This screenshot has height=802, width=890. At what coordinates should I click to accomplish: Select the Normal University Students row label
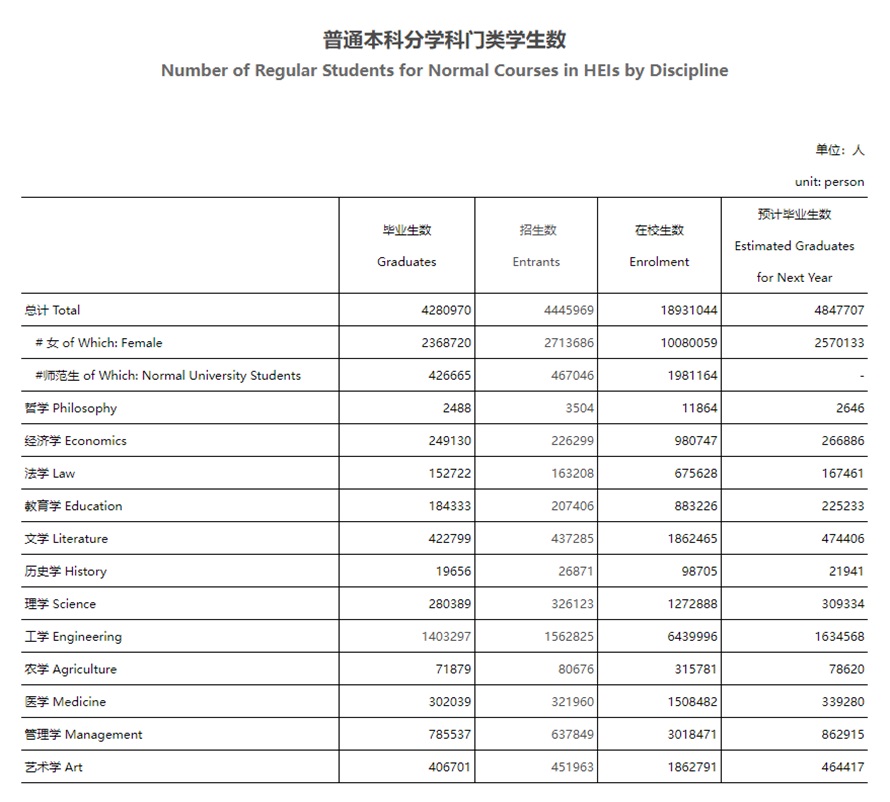[x=168, y=376]
